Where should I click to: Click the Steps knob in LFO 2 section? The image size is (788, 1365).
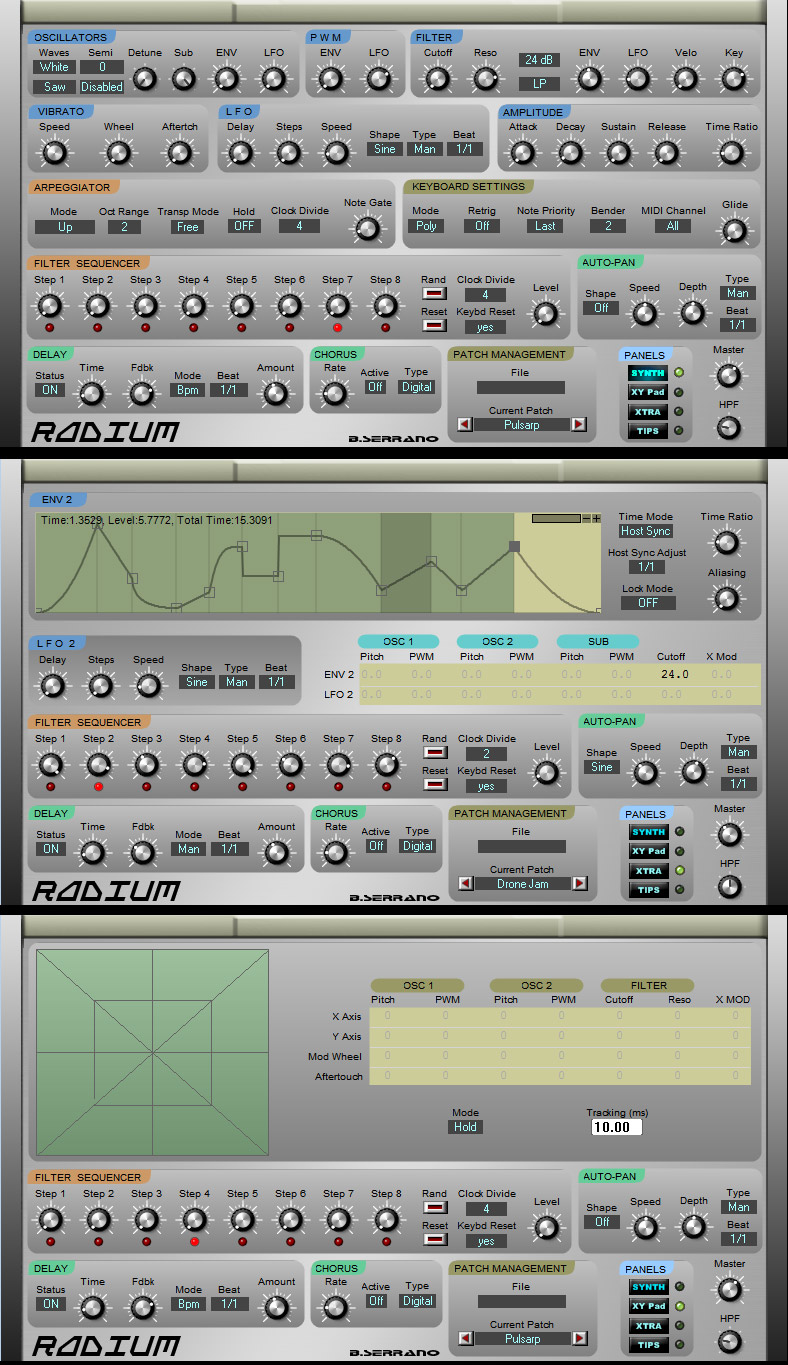(x=100, y=686)
